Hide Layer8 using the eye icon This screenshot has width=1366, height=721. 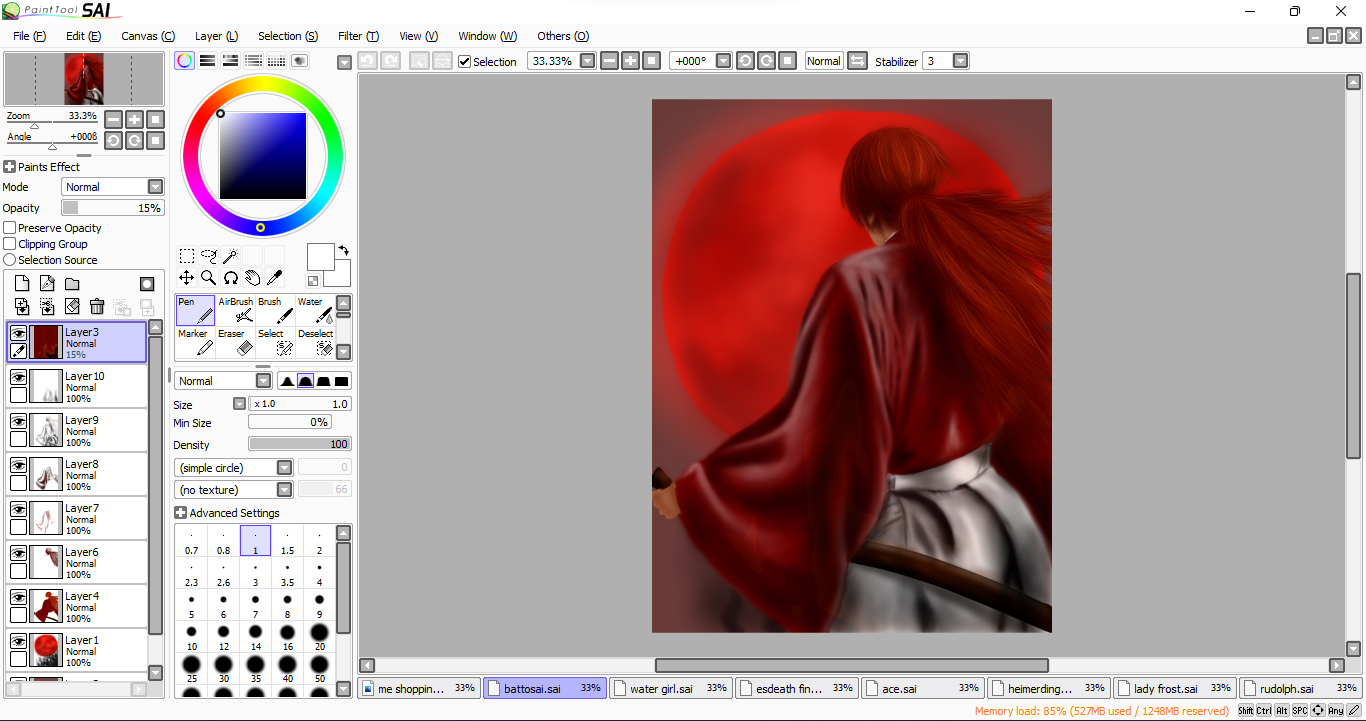pyautogui.click(x=18, y=466)
